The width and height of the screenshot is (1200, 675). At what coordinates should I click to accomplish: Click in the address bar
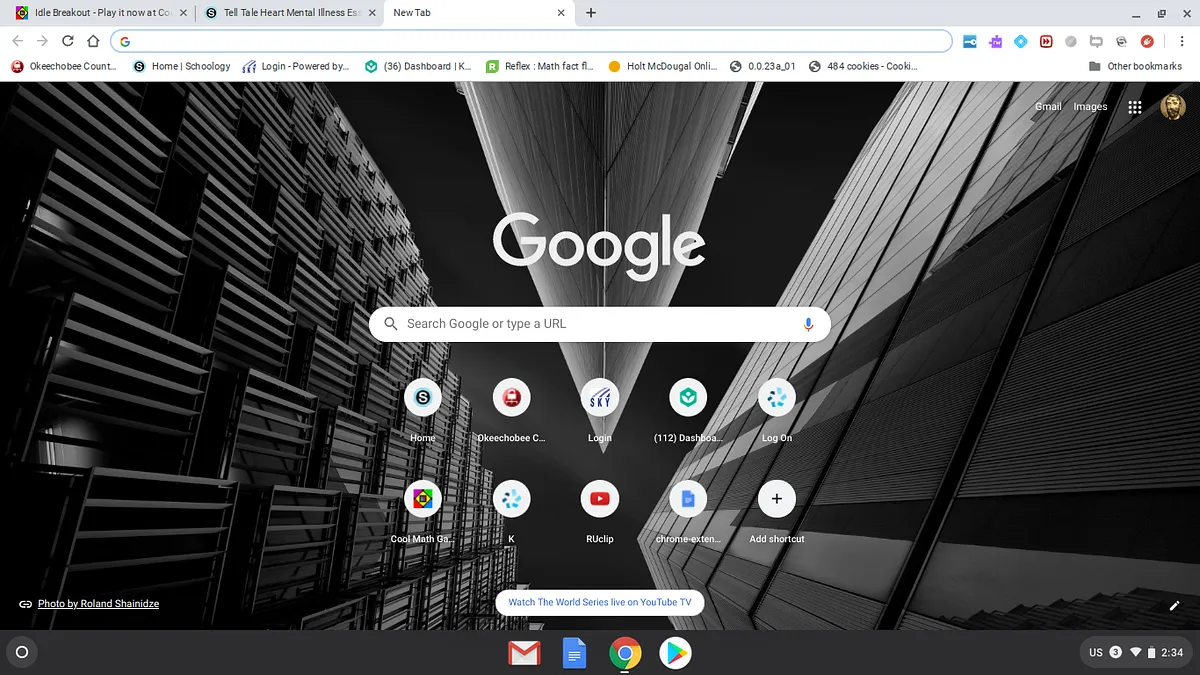click(x=530, y=41)
